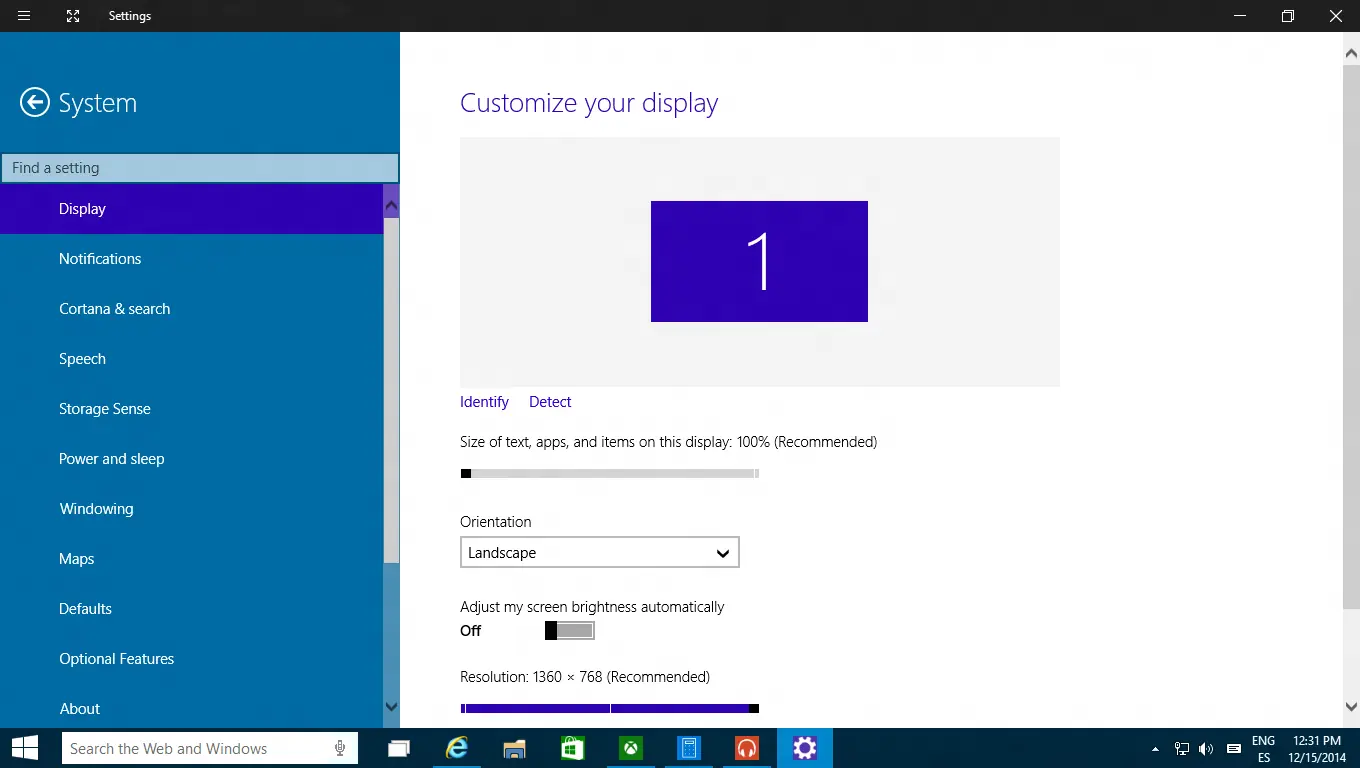Turn on automatic screen brightness adjustment
This screenshot has width=1360, height=768.
(569, 630)
